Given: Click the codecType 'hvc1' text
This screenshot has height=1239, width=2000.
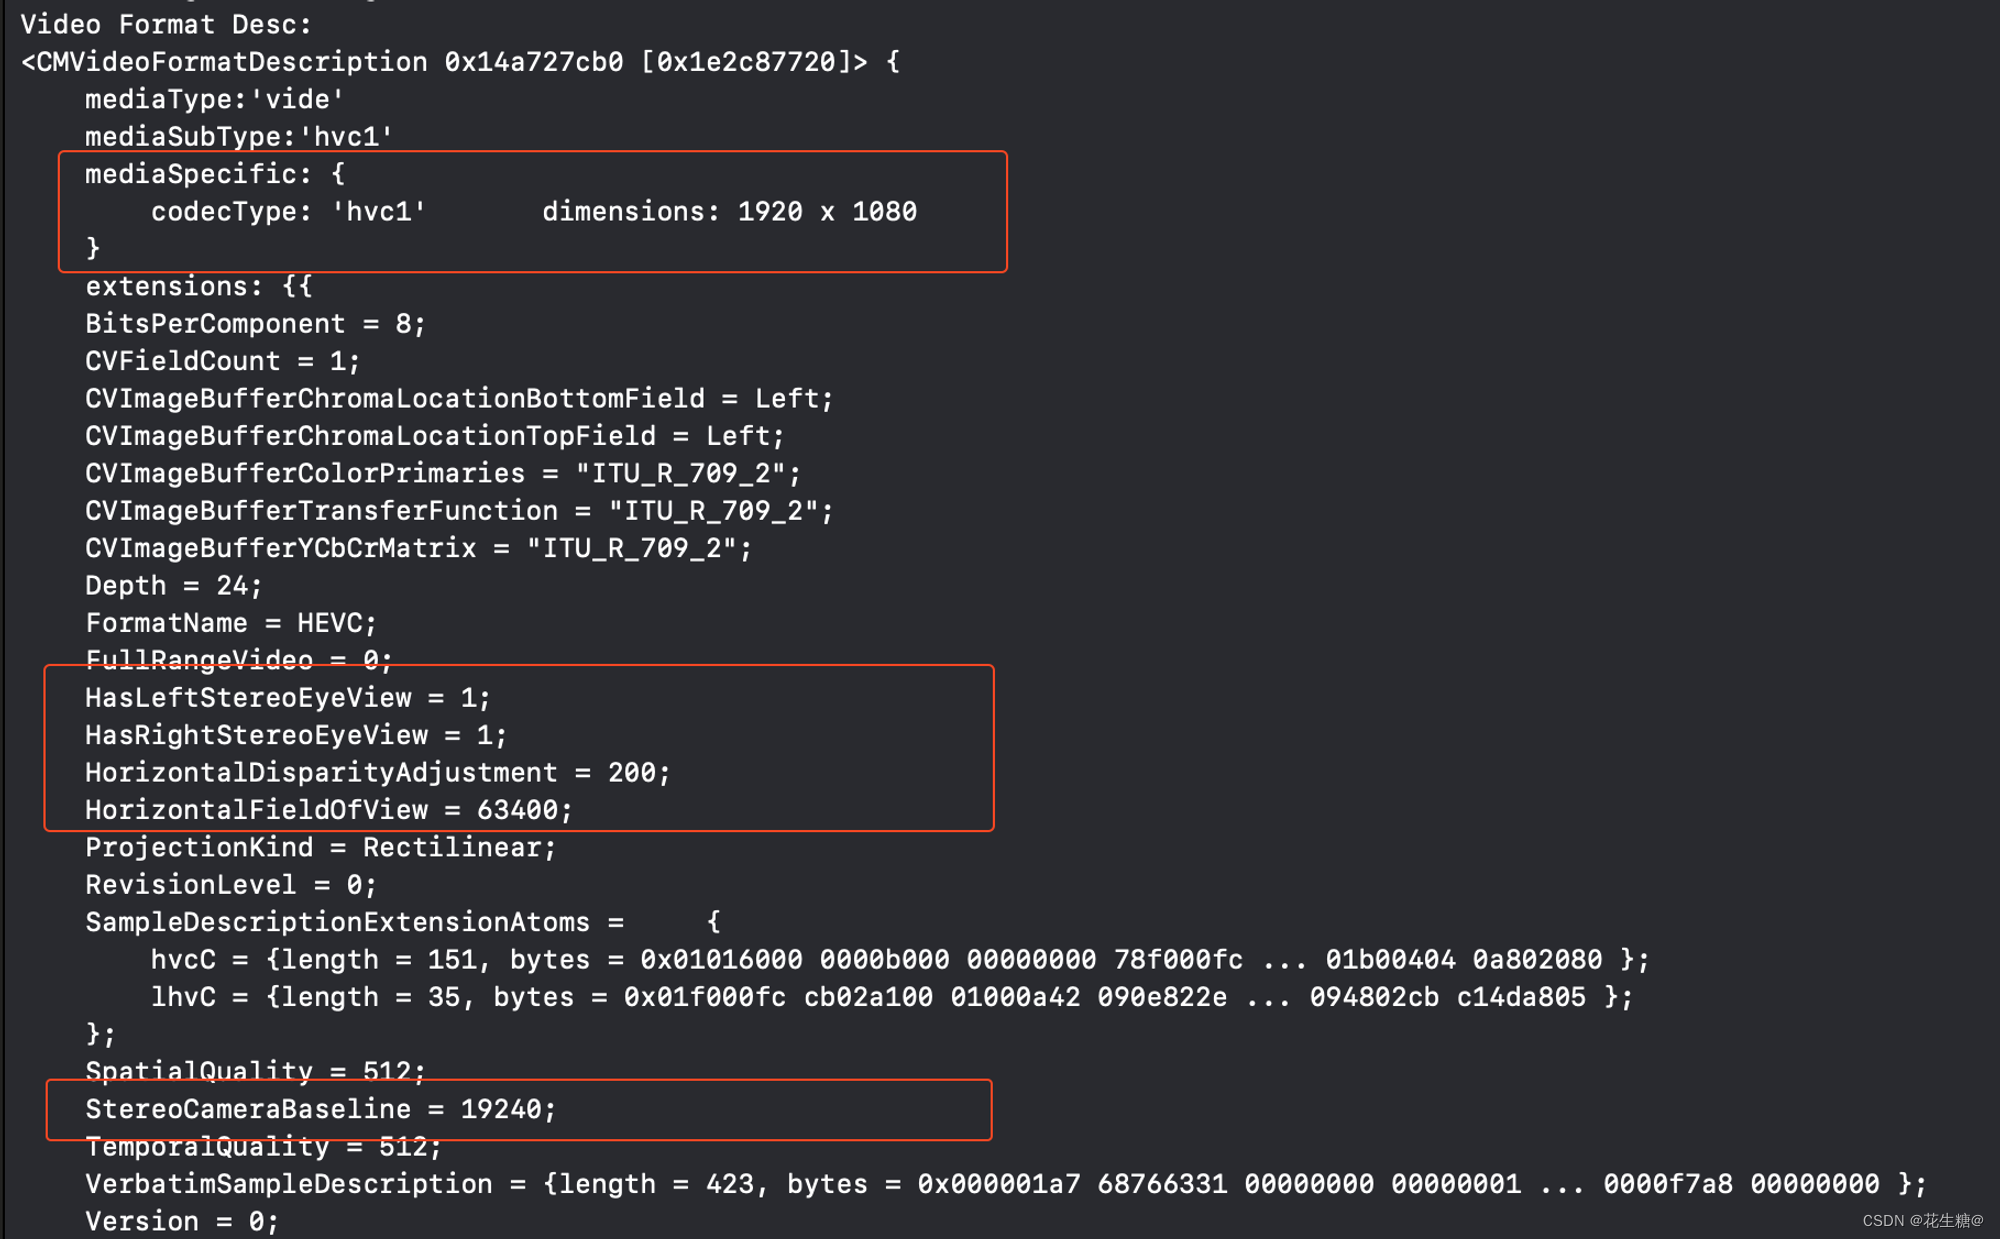Looking at the screenshot, I should click(288, 212).
